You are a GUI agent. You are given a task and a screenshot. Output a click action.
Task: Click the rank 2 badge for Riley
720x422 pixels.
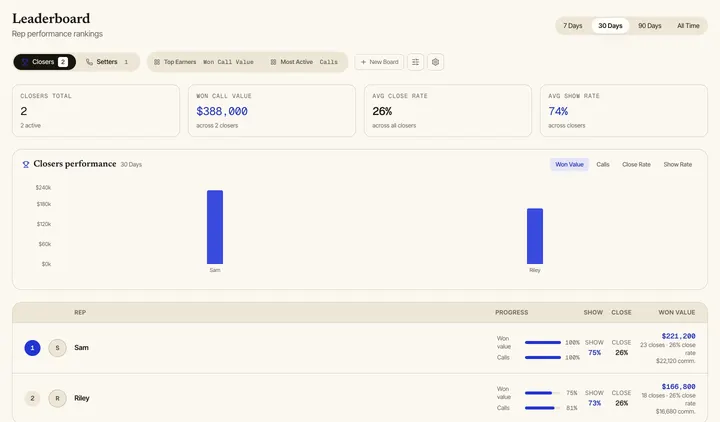pos(32,398)
